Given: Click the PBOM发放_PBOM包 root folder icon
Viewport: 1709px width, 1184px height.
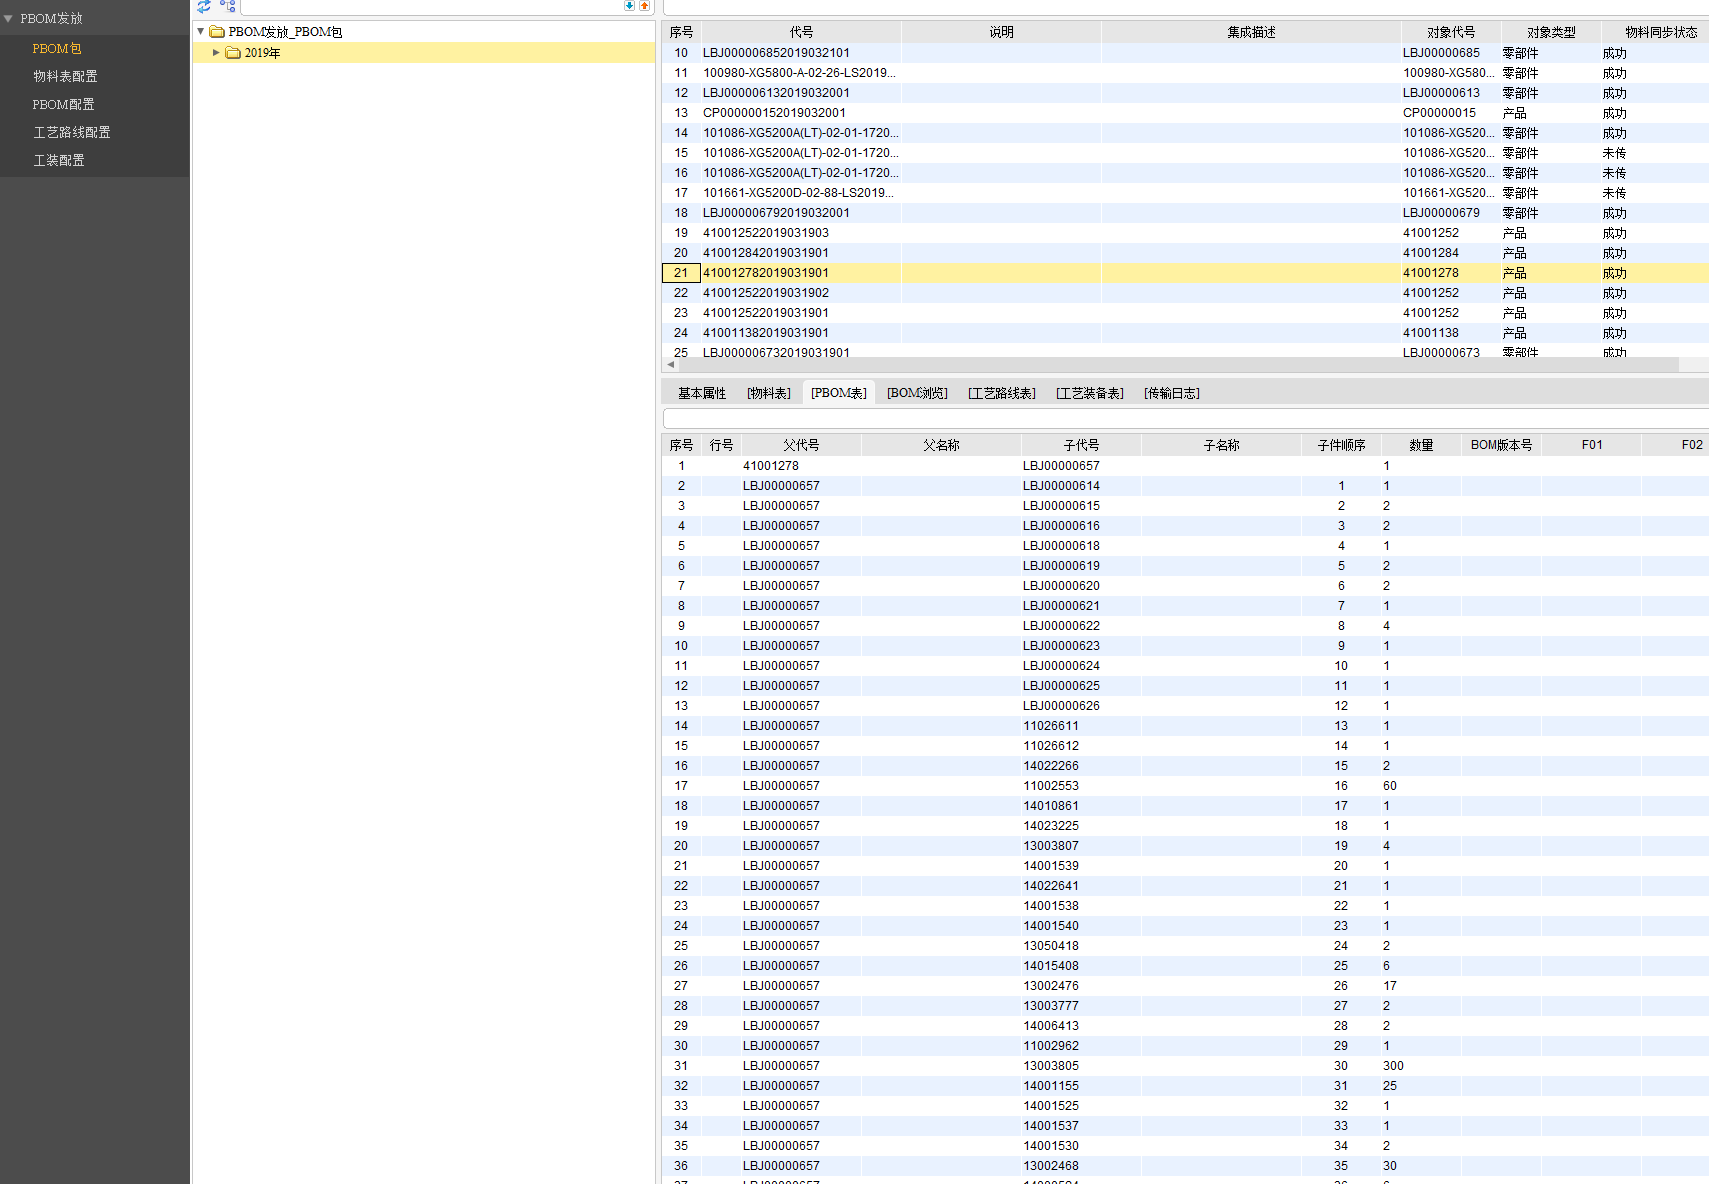Looking at the screenshot, I should click(x=217, y=32).
